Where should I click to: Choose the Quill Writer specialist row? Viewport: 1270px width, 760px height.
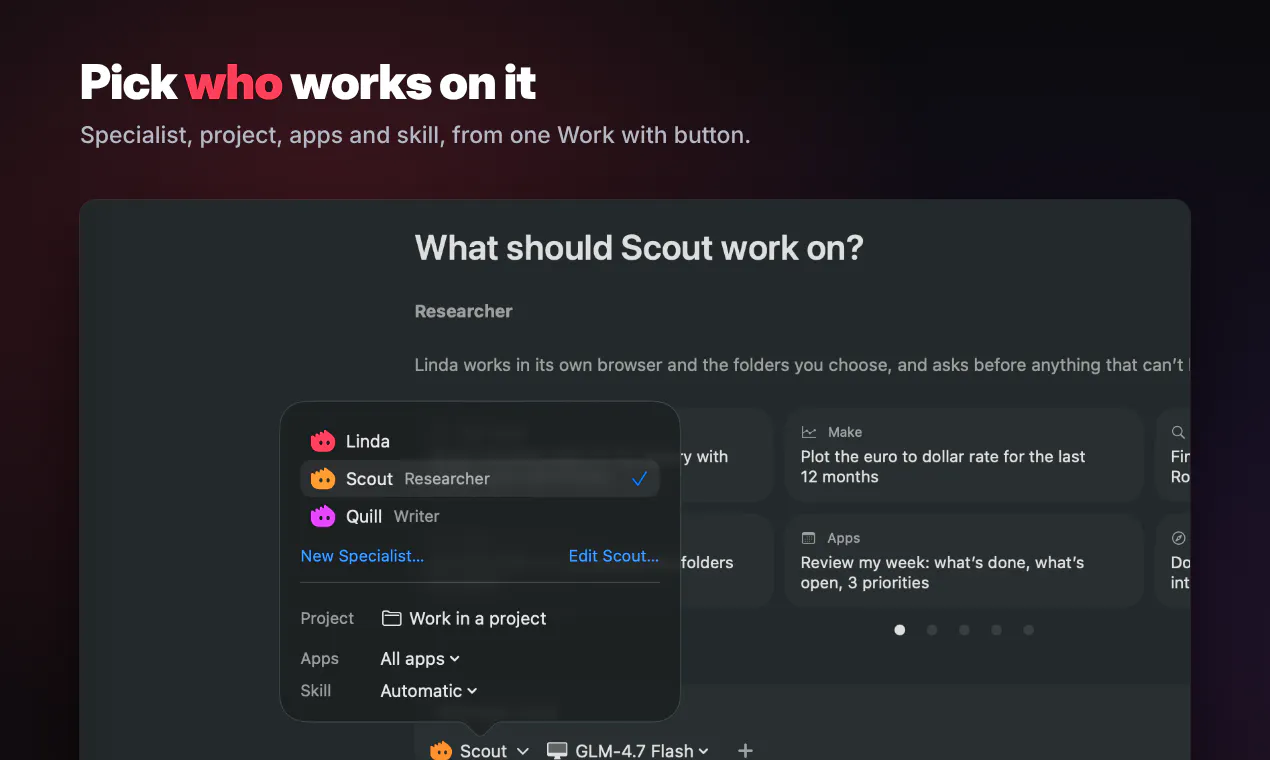pos(480,516)
